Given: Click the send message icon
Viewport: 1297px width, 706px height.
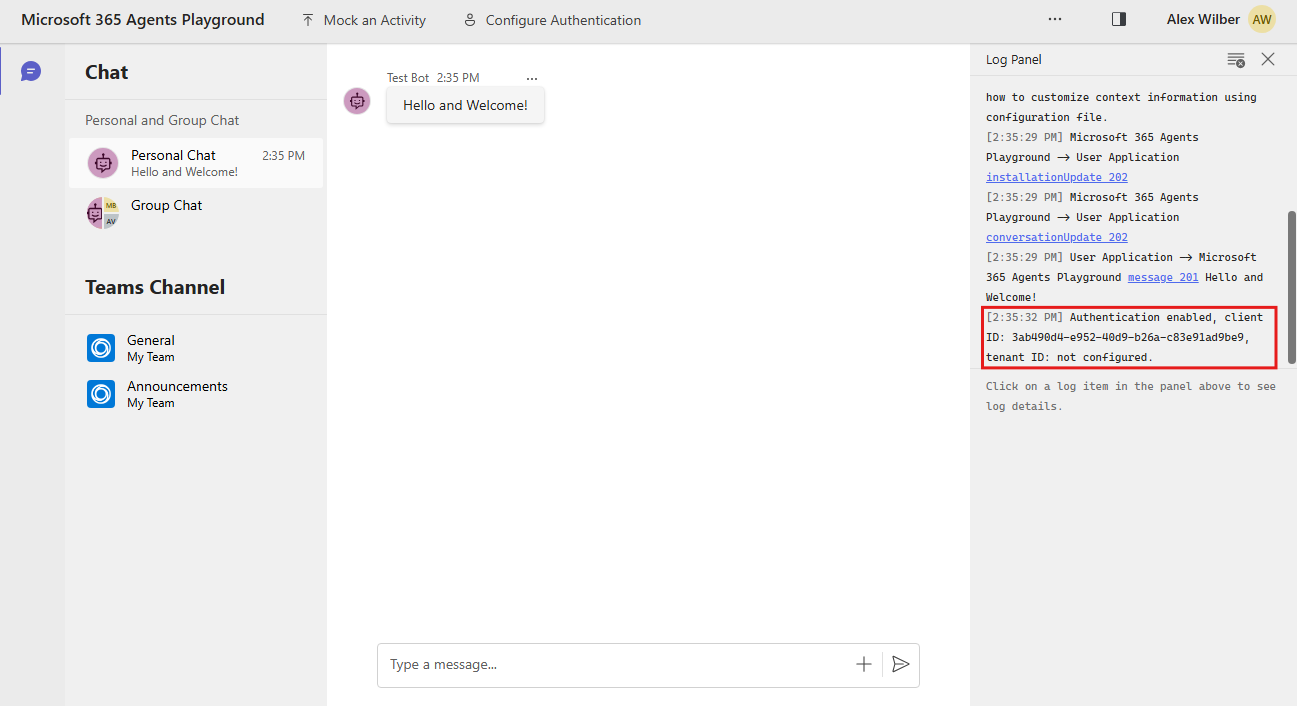Looking at the screenshot, I should pos(900,664).
